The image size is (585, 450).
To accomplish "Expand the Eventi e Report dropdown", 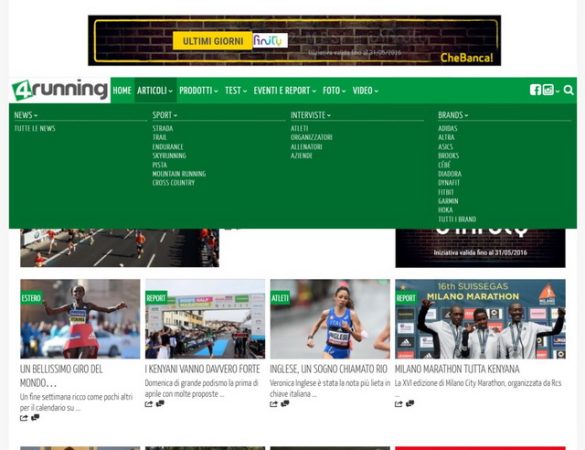I will point(285,91).
